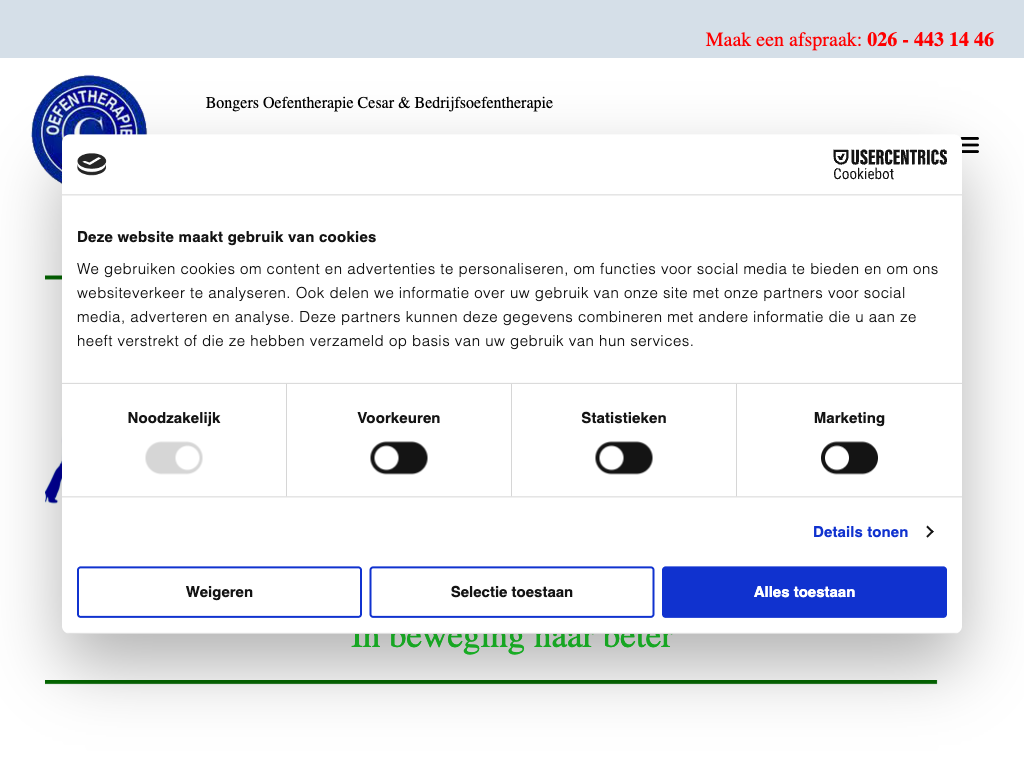
Task: Accept all with Alles toestaan
Action: tap(804, 592)
